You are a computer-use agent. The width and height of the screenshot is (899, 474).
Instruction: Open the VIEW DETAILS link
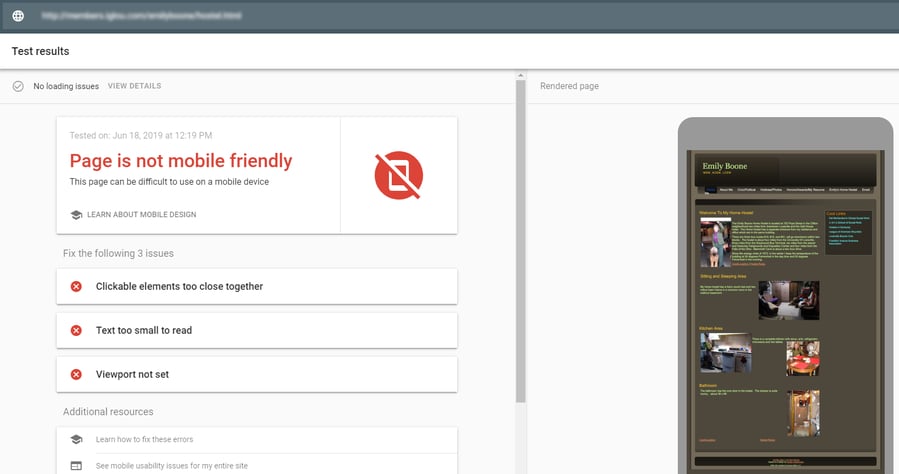tap(134, 86)
